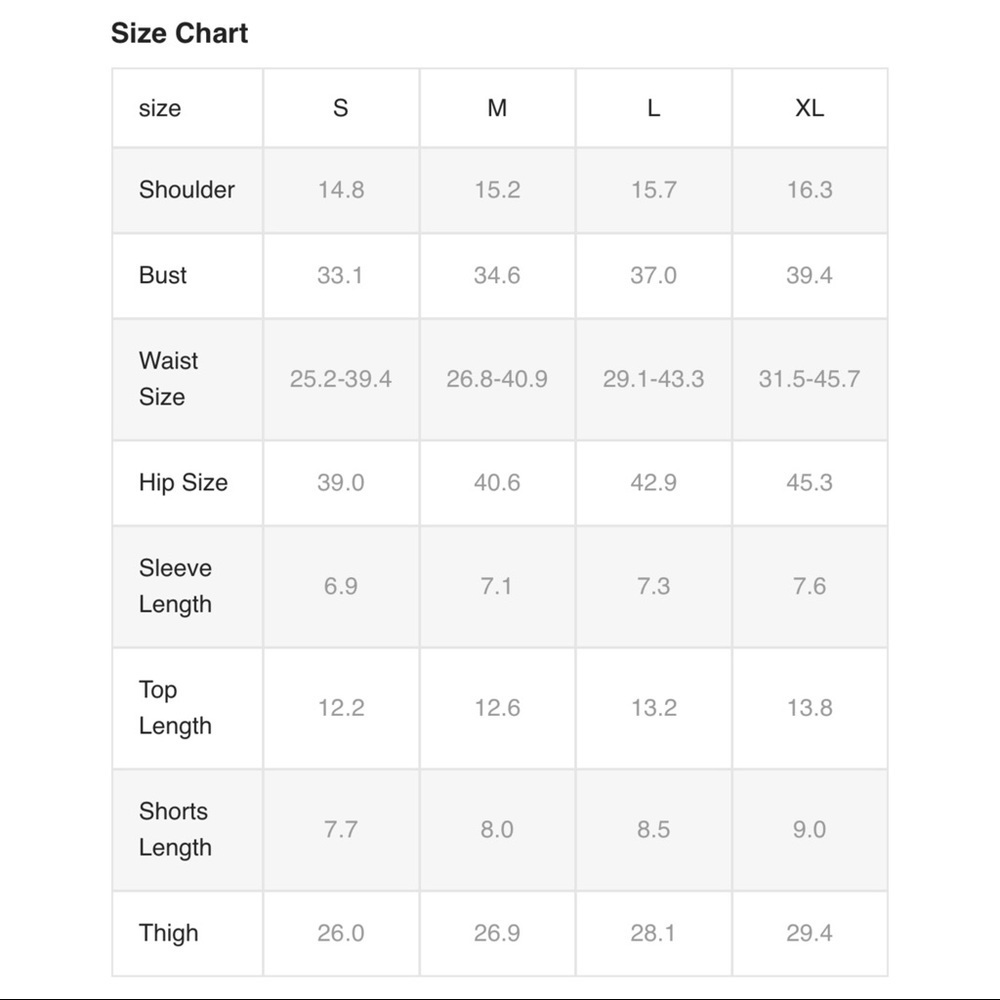This screenshot has width=1000, height=1000.
Task: Click the Size Chart heading
Action: [179, 33]
